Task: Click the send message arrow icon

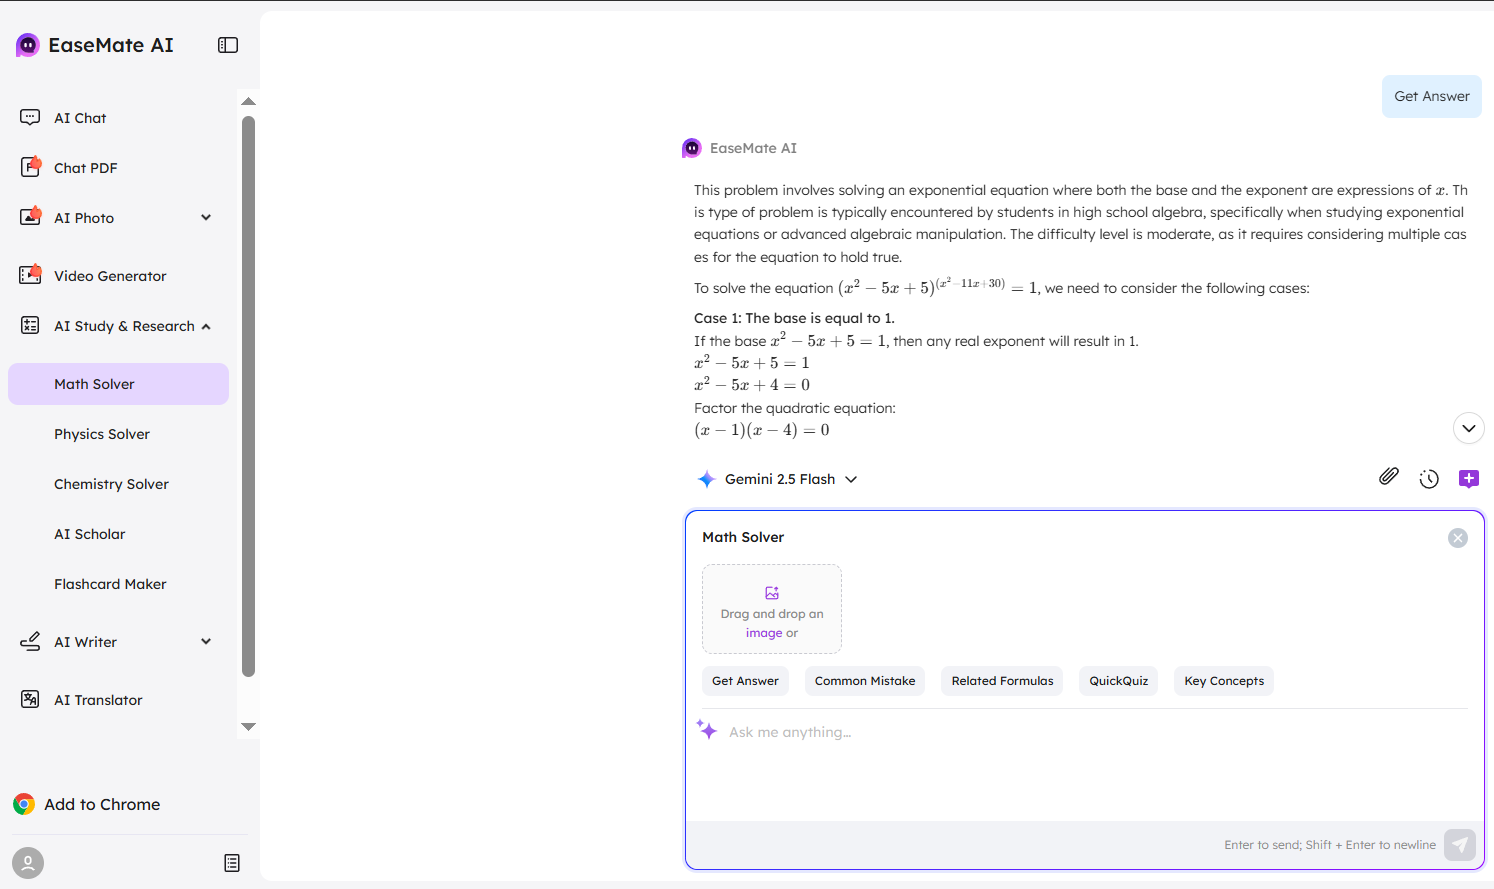Action: 1460,845
